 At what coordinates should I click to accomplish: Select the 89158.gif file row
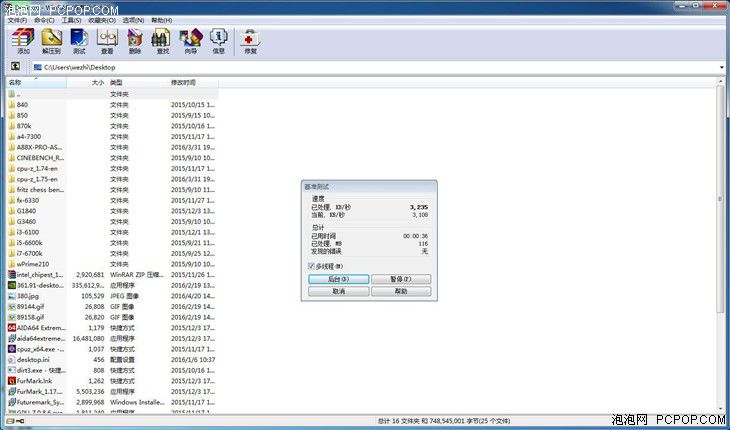click(x=112, y=317)
